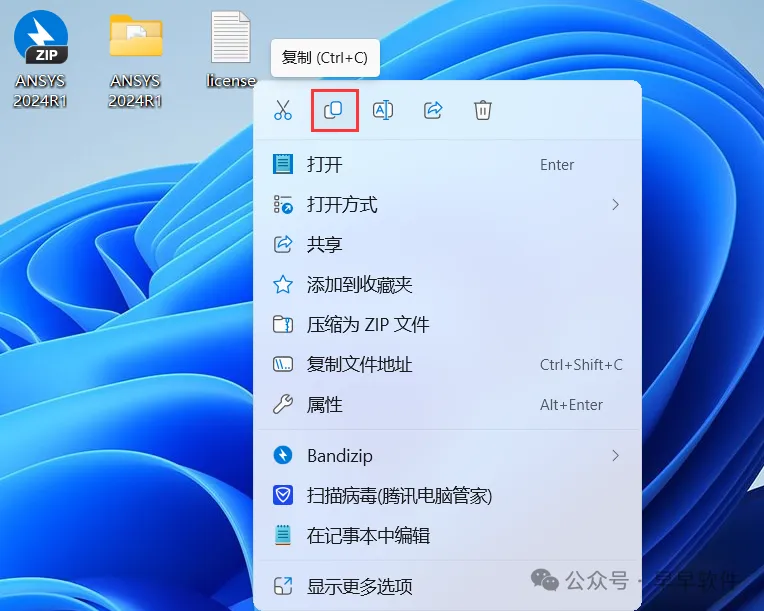Select 在记事本中编辑

pos(447,536)
